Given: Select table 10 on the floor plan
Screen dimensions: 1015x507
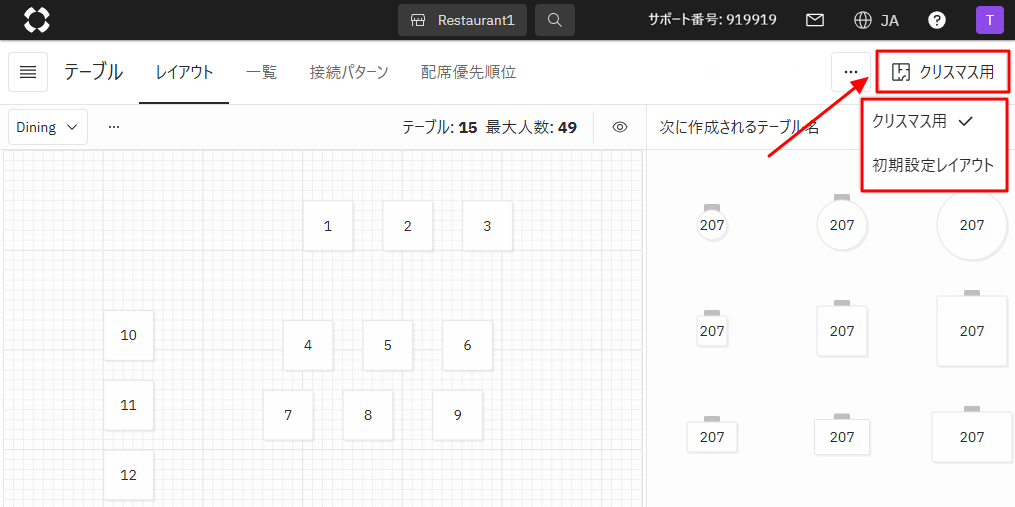Looking at the screenshot, I should 129,335.
